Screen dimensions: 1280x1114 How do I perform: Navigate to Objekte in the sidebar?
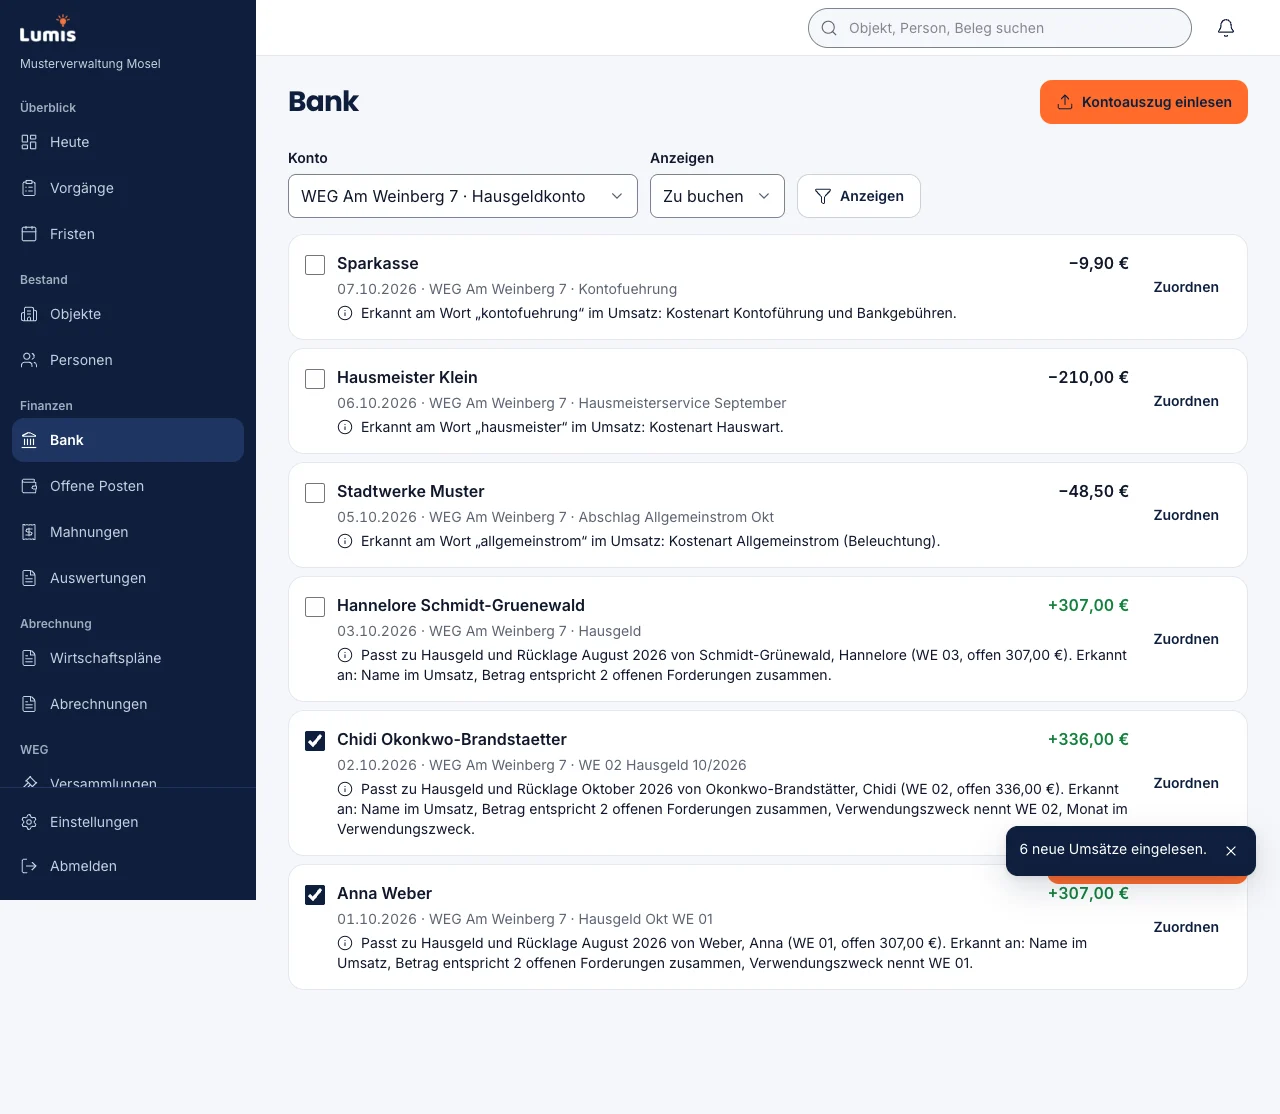point(128,314)
